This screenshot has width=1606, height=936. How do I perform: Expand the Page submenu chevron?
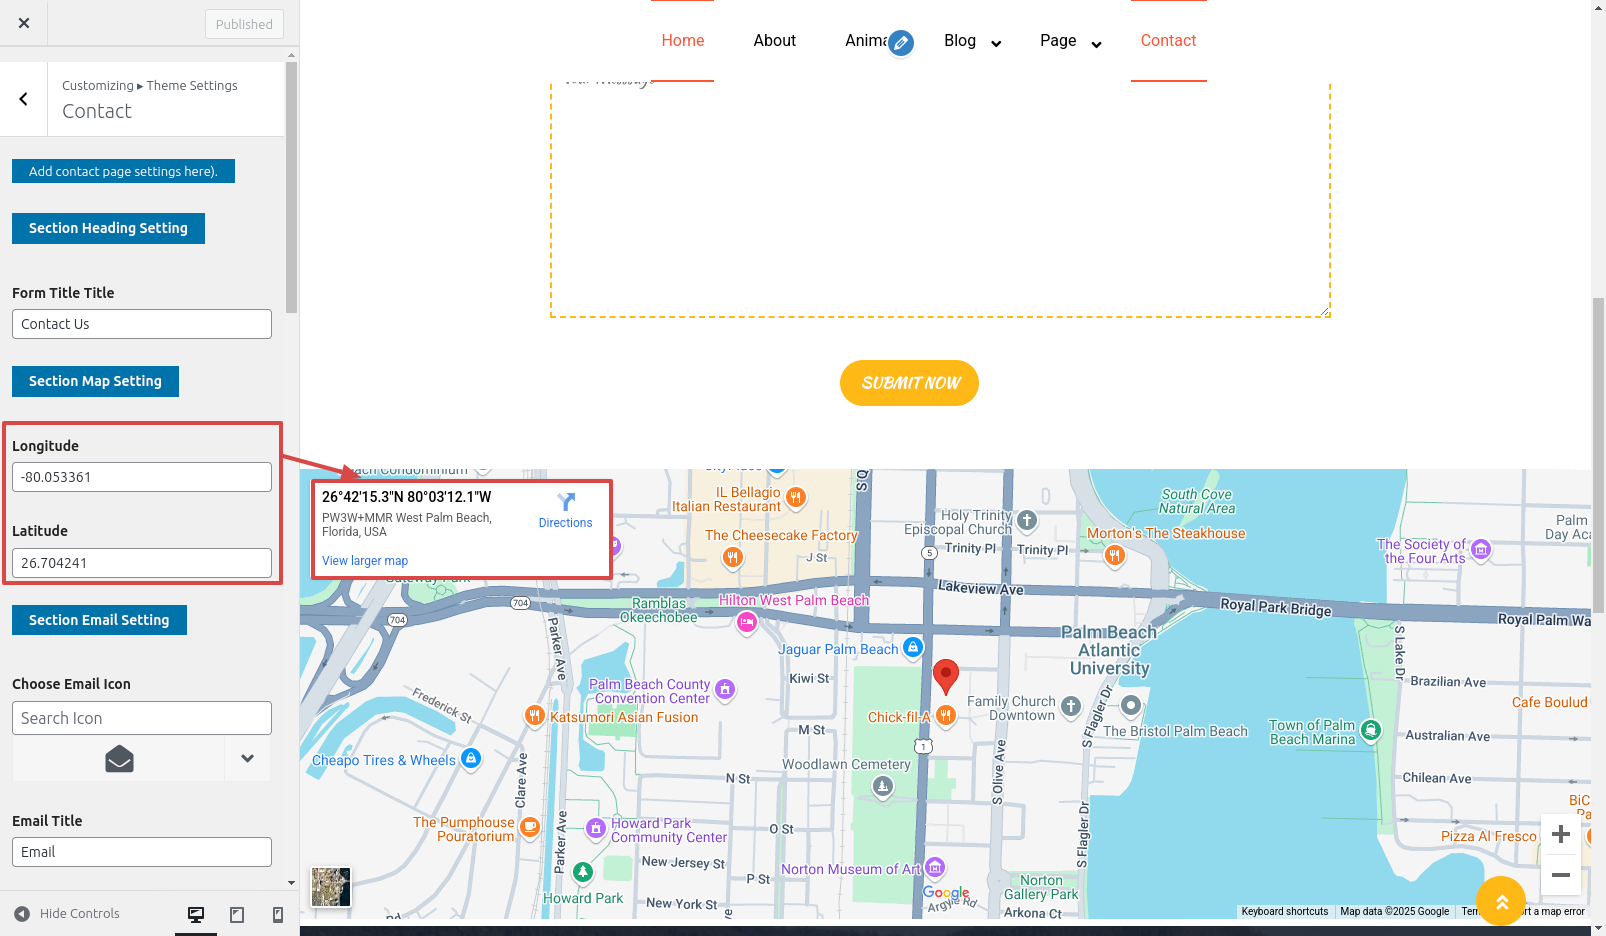[x=1096, y=44]
